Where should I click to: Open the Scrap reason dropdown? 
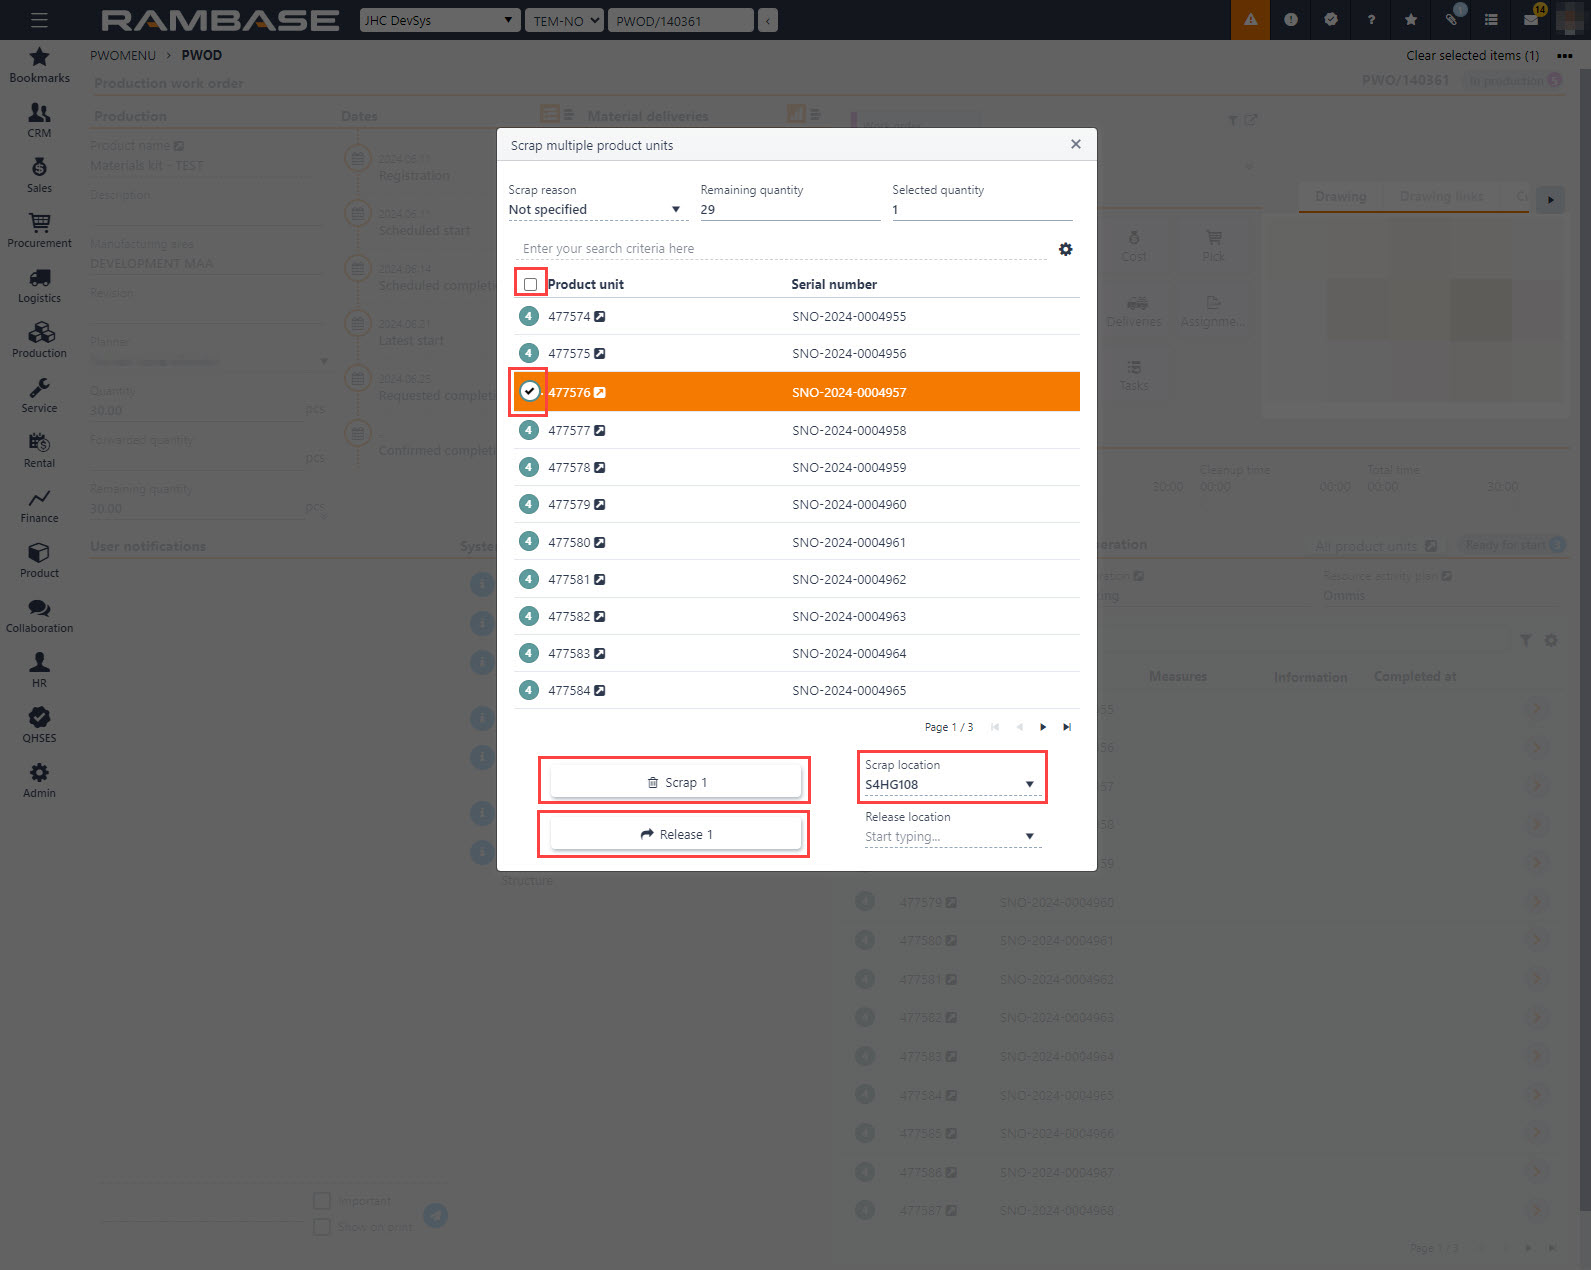pos(596,209)
